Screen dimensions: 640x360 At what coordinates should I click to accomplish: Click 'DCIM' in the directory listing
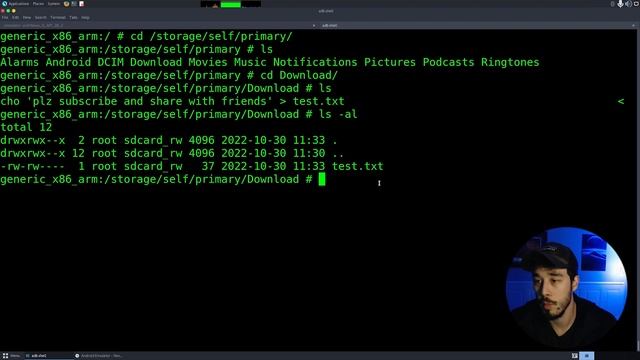110,62
